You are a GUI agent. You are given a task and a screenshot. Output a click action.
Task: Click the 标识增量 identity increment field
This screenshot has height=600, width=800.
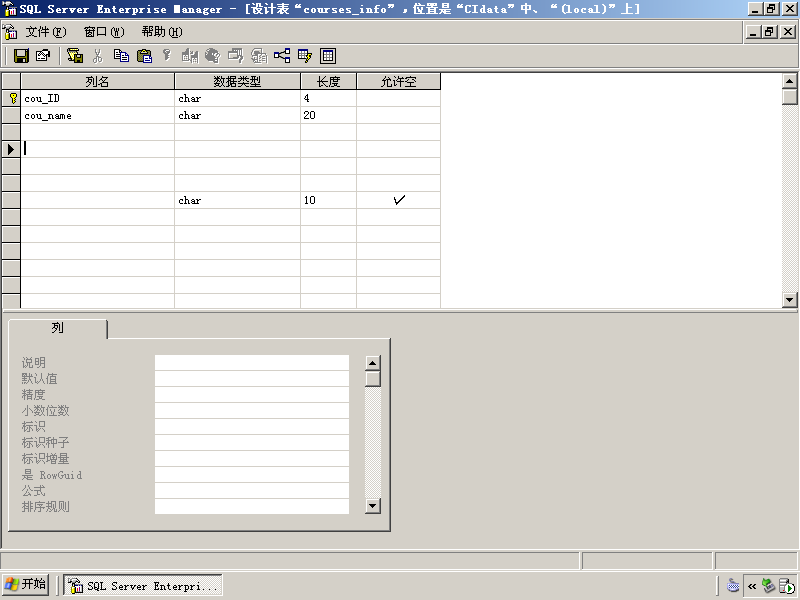coord(252,459)
